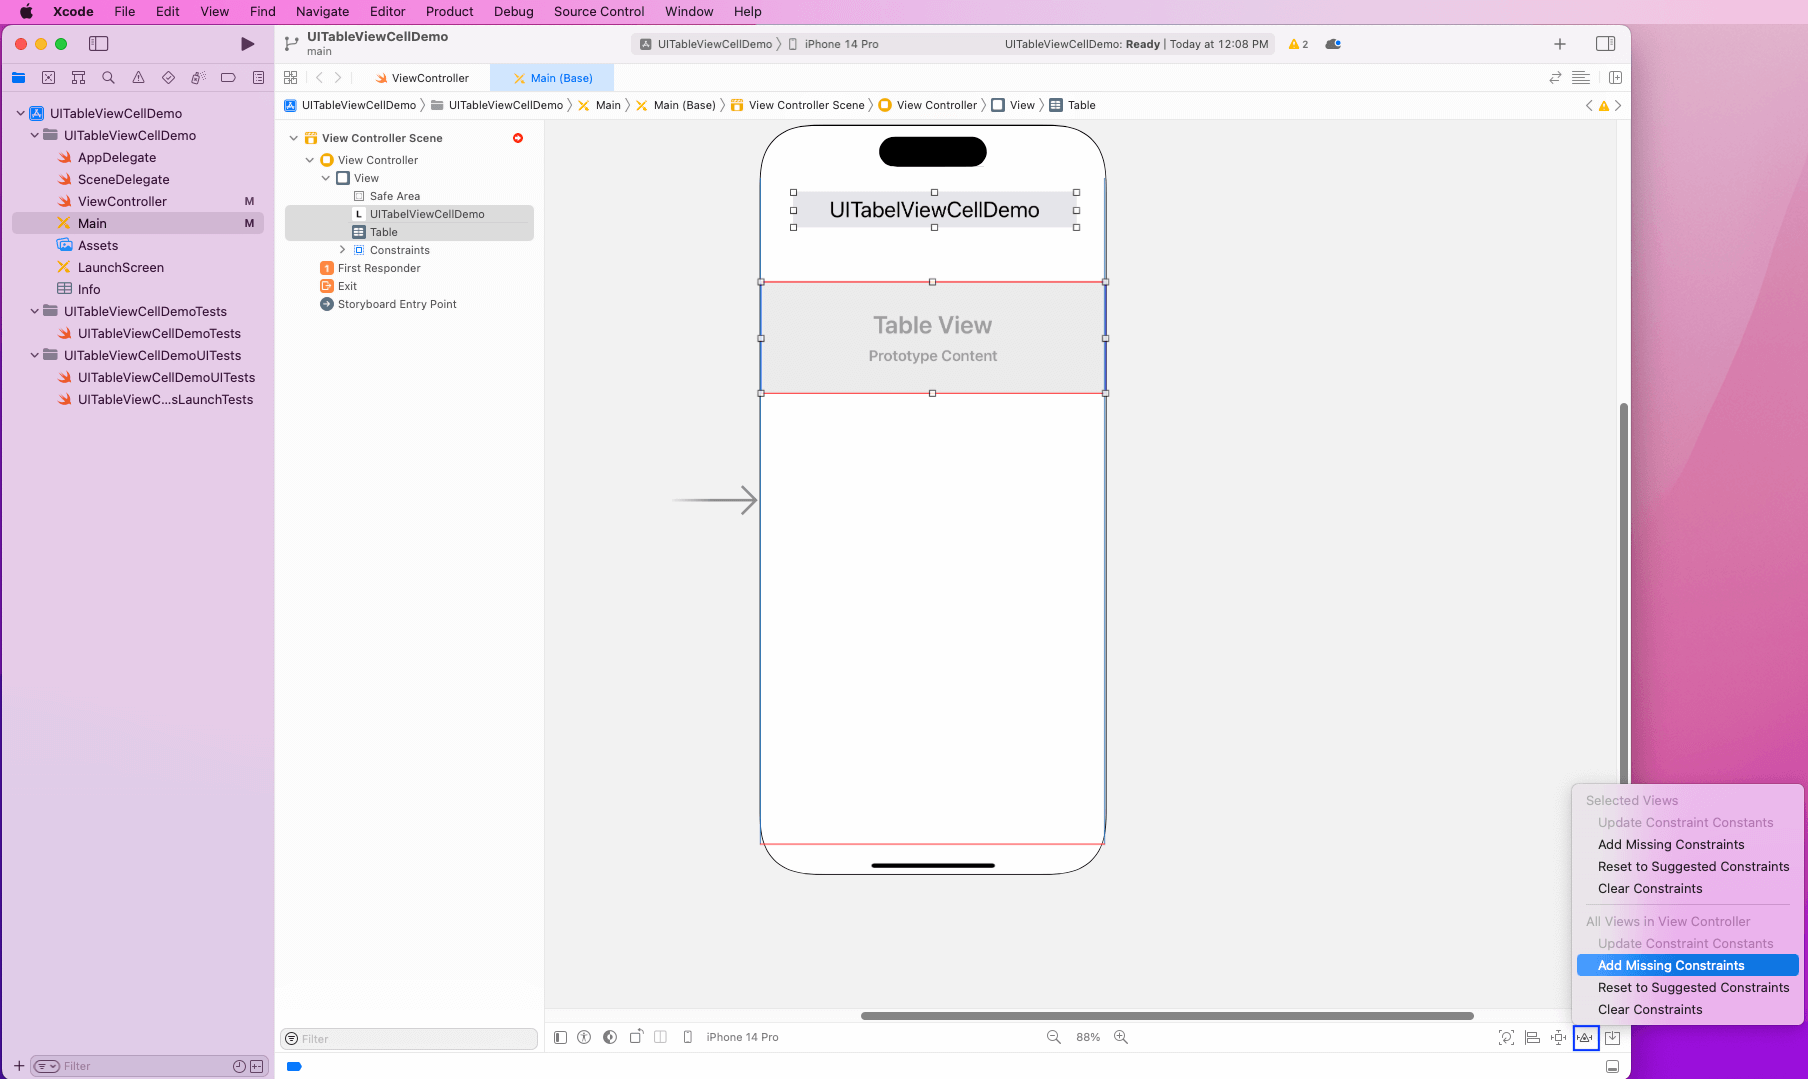Expand the Constraints item in the outline
Viewport: 1808px width, 1079px height.
coord(344,250)
